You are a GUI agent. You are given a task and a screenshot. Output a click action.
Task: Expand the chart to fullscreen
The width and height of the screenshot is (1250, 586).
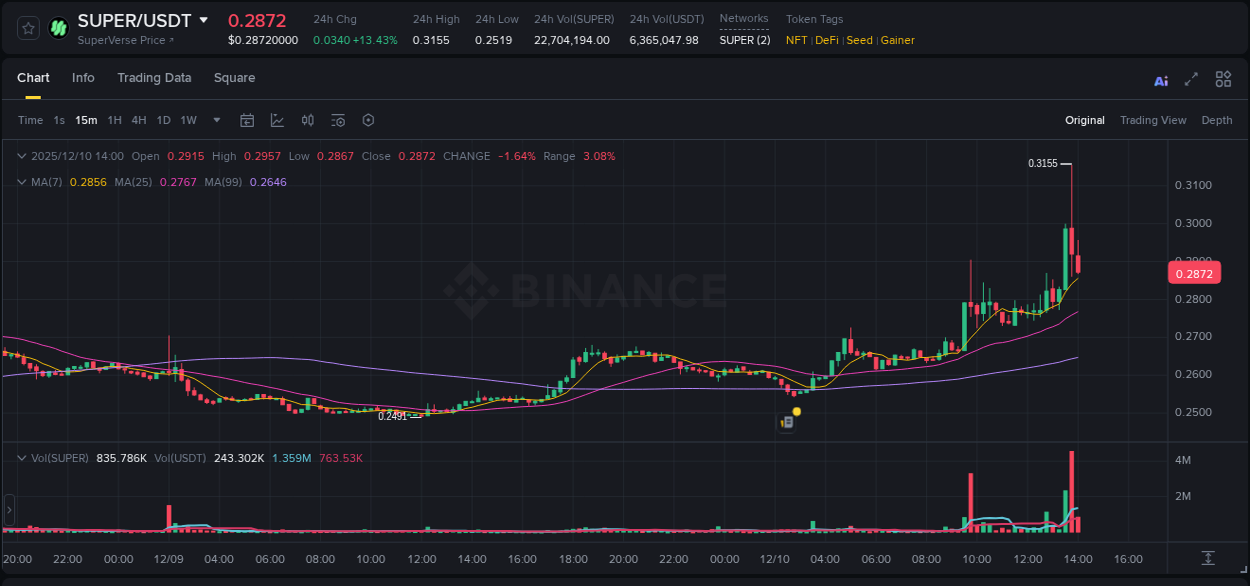click(1190, 79)
